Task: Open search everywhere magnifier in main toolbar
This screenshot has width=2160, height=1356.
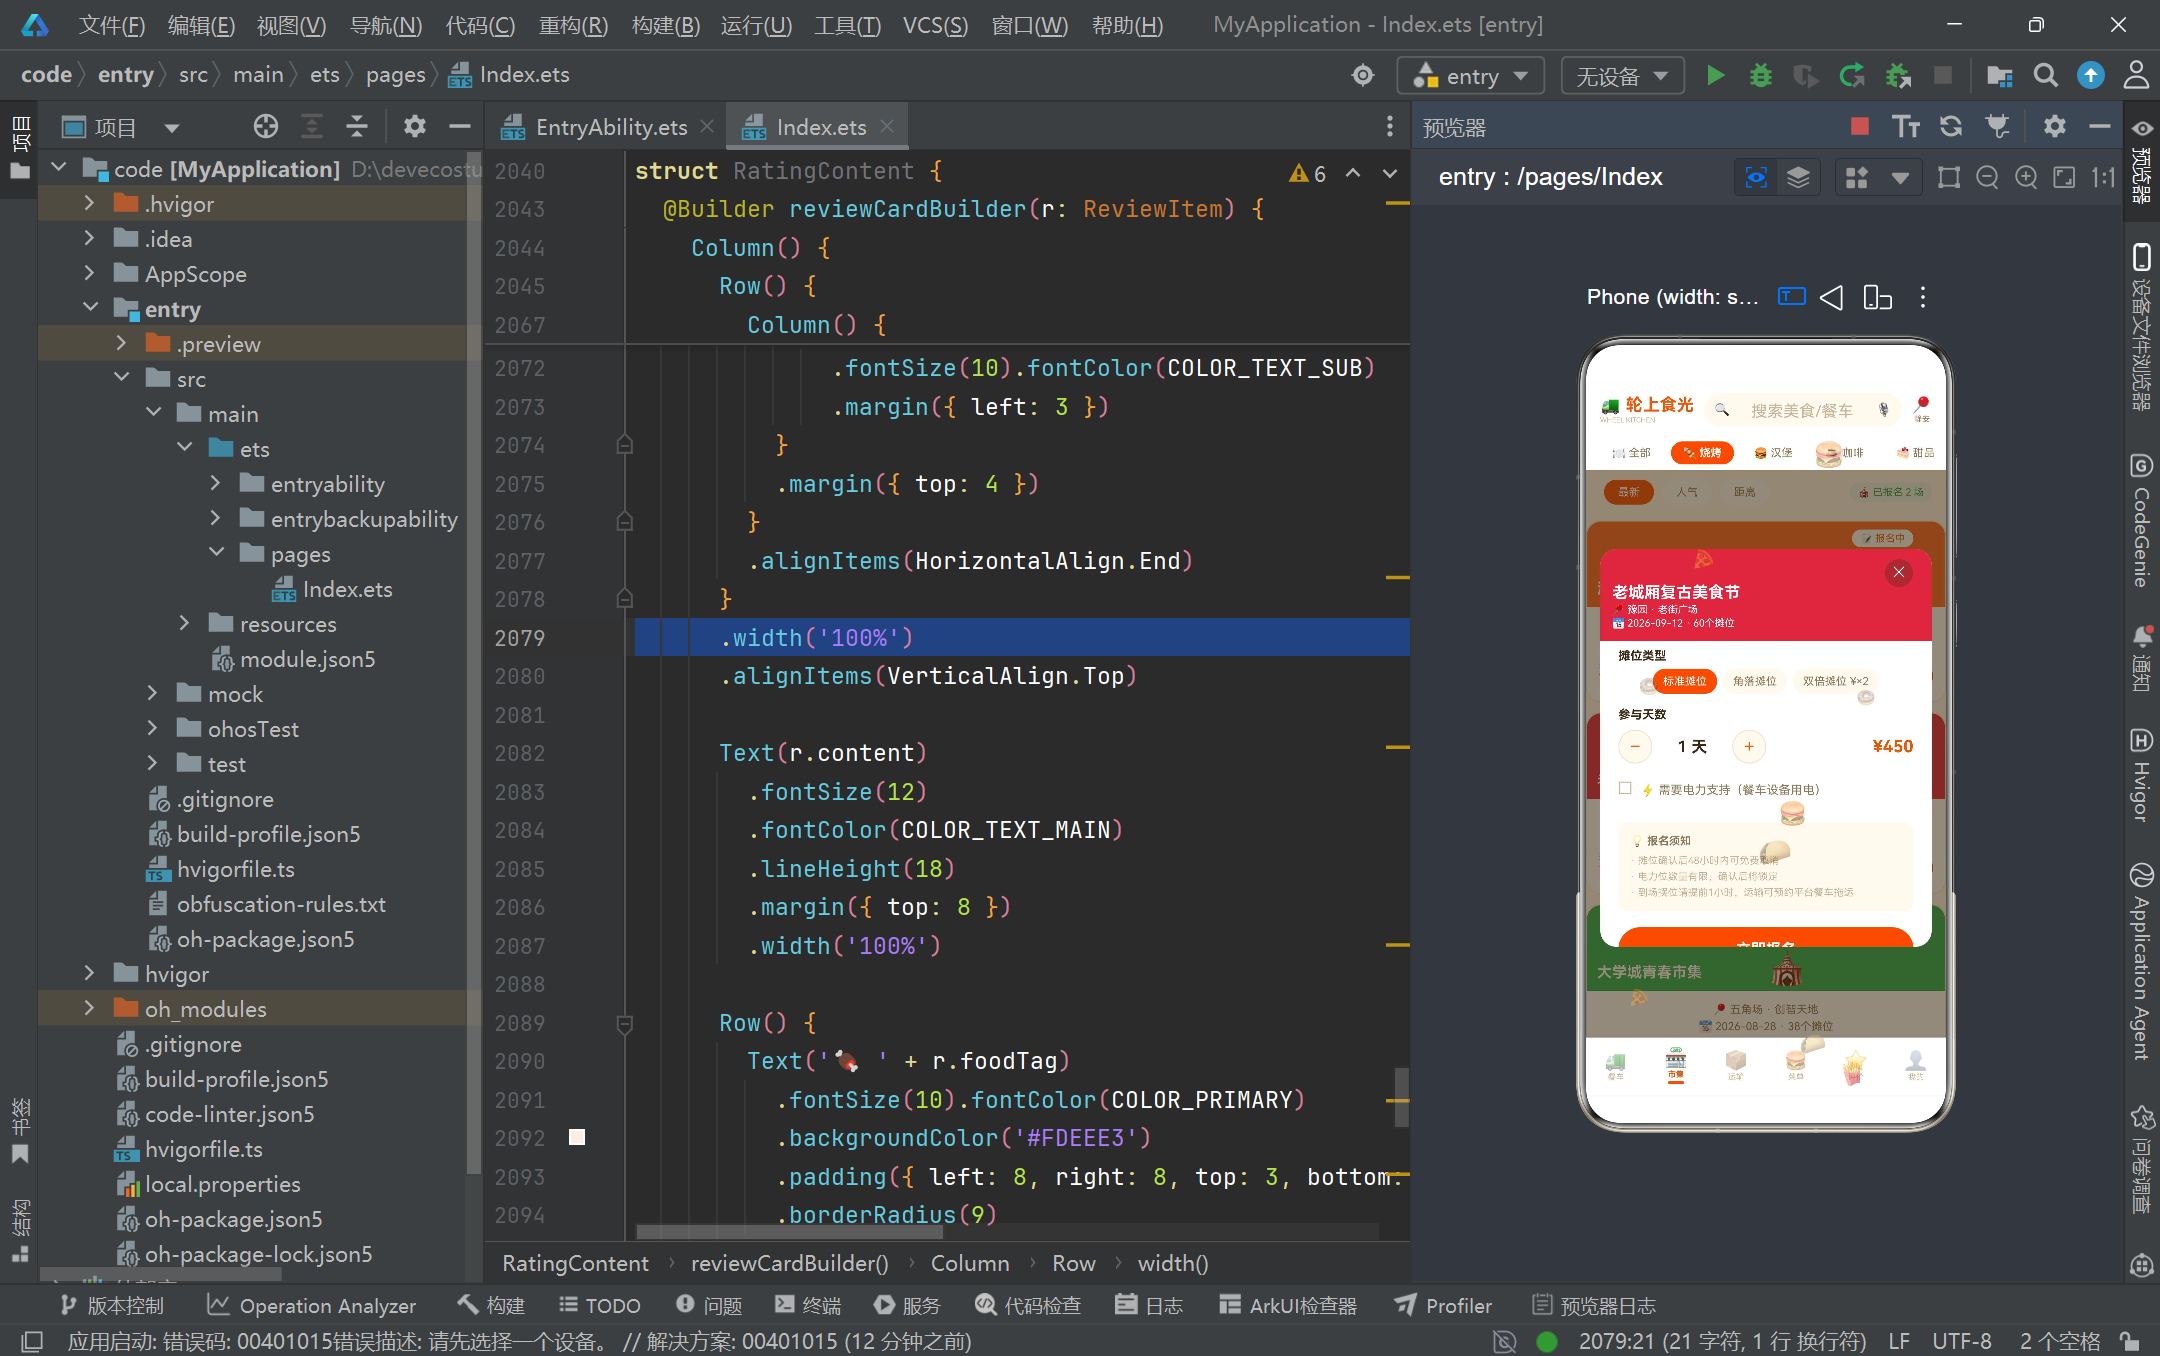Action: click(x=2046, y=75)
